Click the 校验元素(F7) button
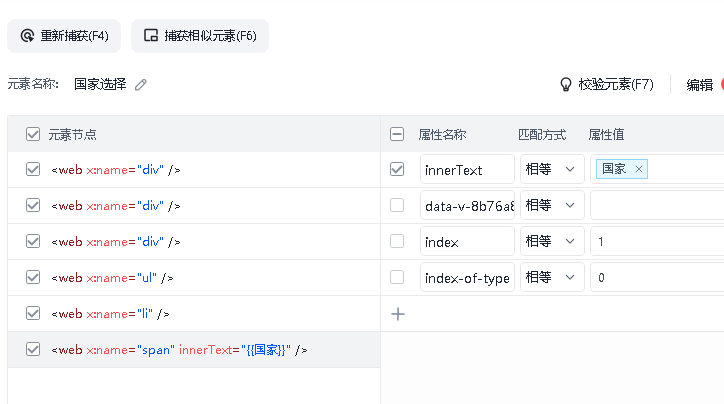Viewport: 724px width, 404px height. tap(607, 84)
